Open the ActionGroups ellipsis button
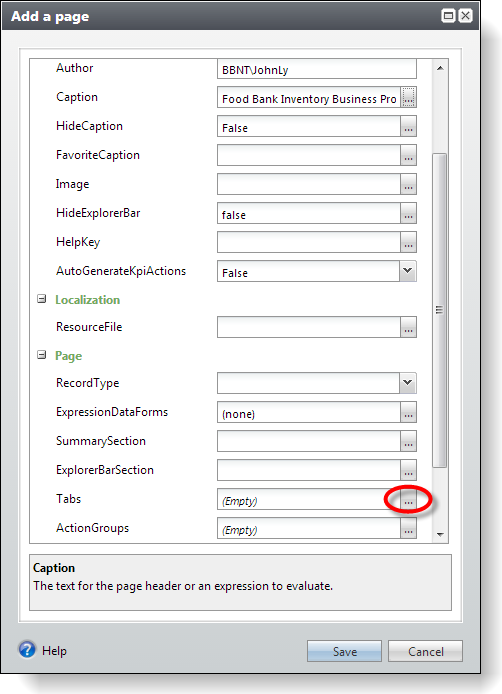The width and height of the screenshot is (502, 694). [408, 529]
